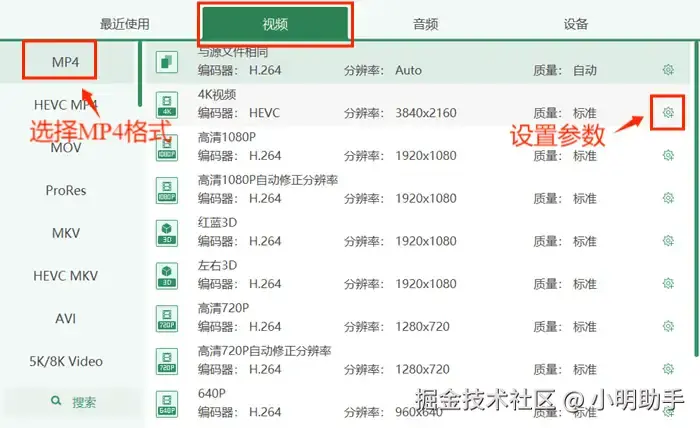Click the 3840x2160 resolution value
Screen dimensions: 700x428
(x=425, y=113)
